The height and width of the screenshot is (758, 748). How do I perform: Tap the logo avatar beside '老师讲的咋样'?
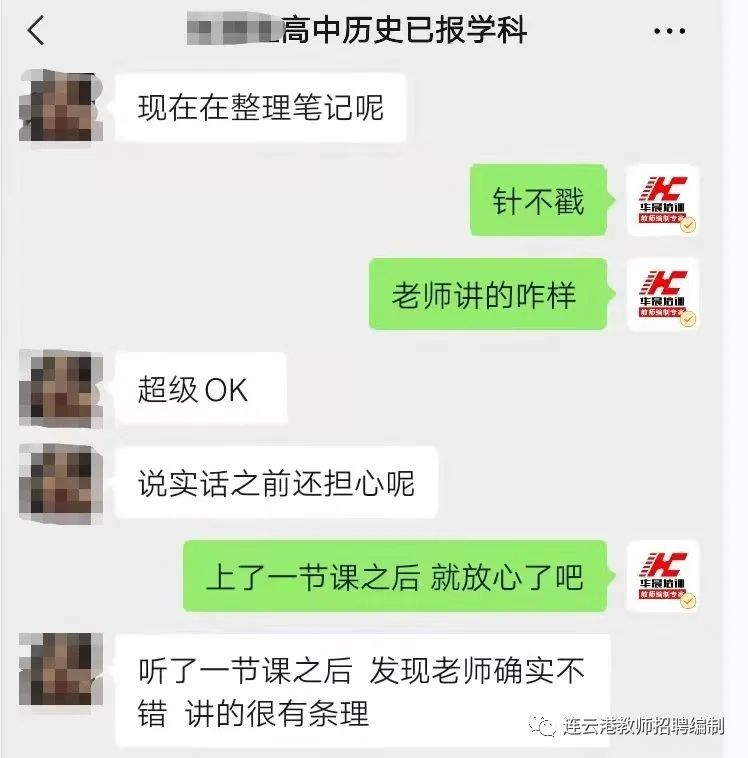pyautogui.click(x=662, y=294)
